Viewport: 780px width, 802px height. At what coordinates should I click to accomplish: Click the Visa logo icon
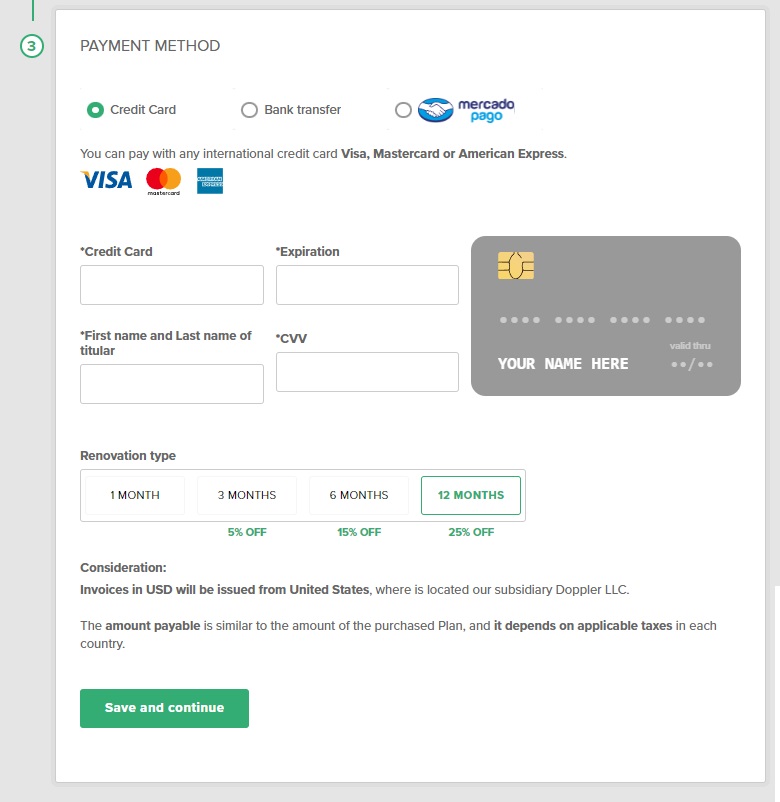click(106, 180)
